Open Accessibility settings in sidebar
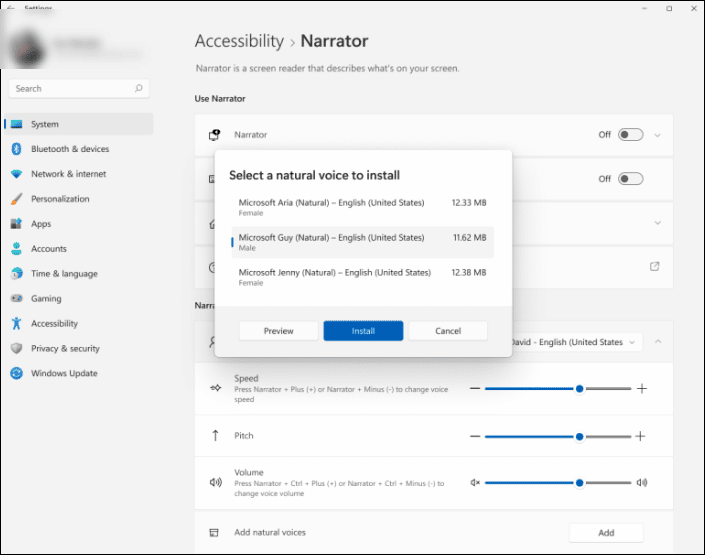 [x=79, y=323]
